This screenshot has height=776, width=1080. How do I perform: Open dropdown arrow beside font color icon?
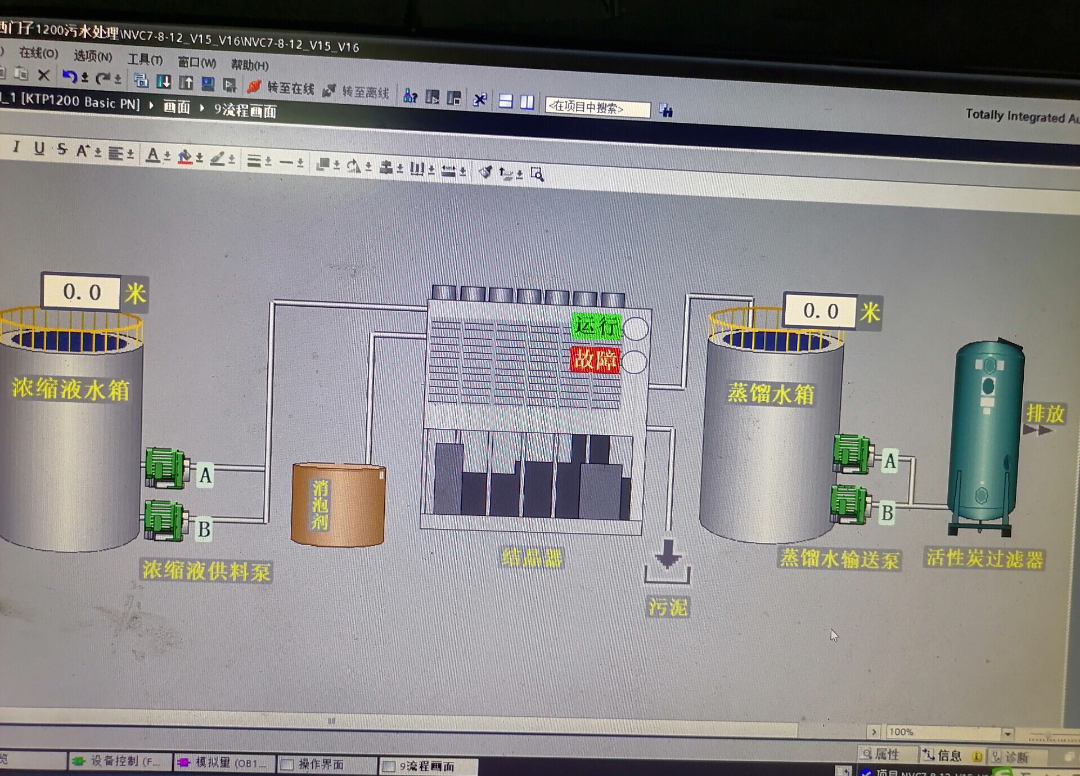pos(167,156)
